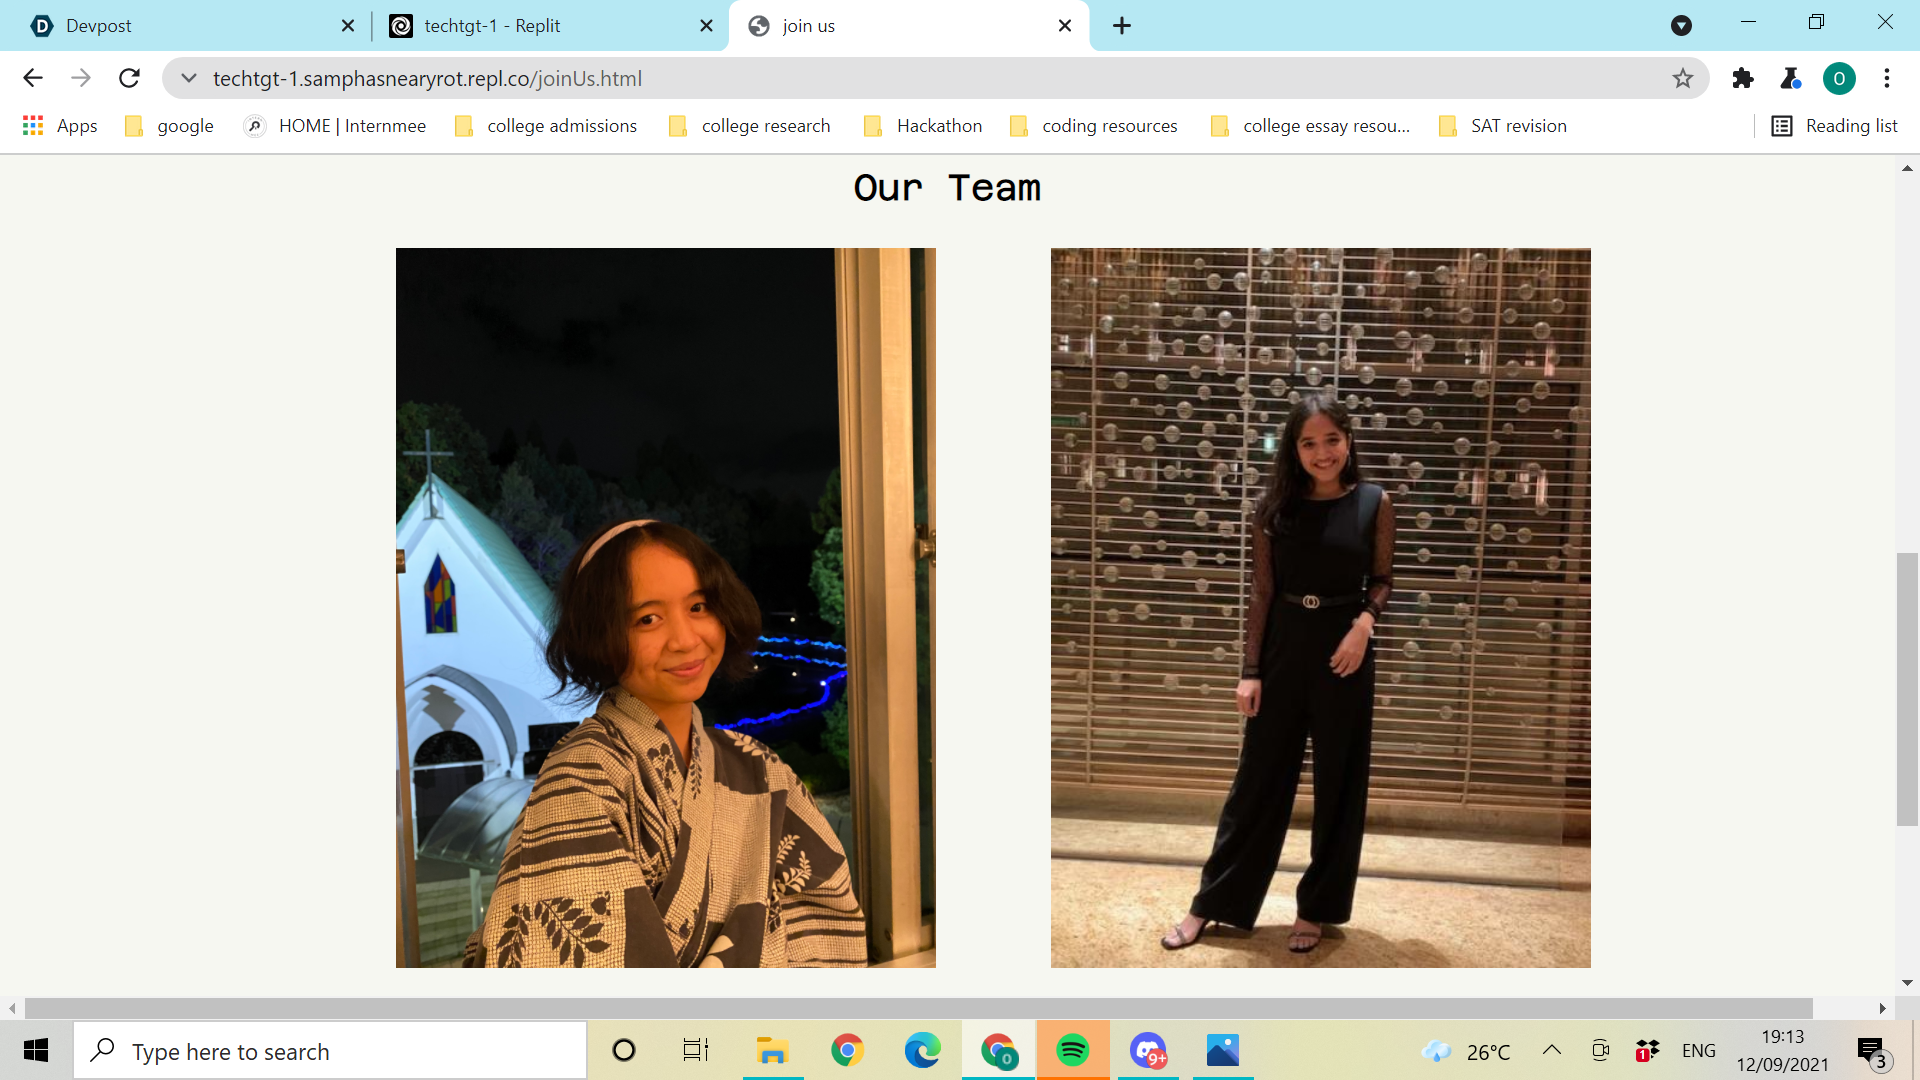
Task: Open the Extensions puzzle icon
Action: point(1743,78)
